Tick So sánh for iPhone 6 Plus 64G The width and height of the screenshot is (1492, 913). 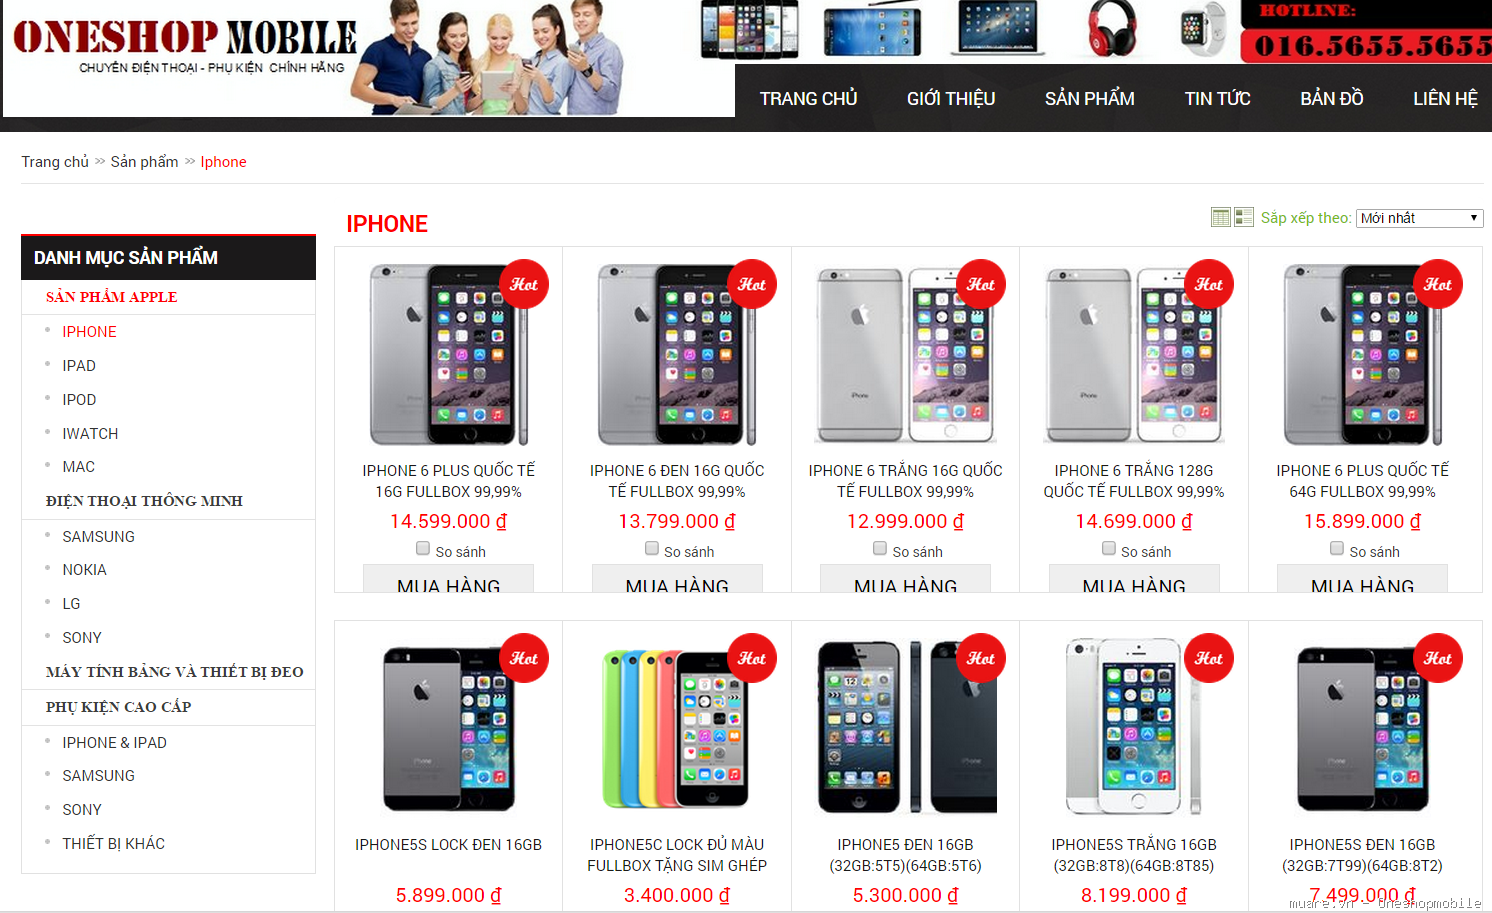(x=1337, y=548)
